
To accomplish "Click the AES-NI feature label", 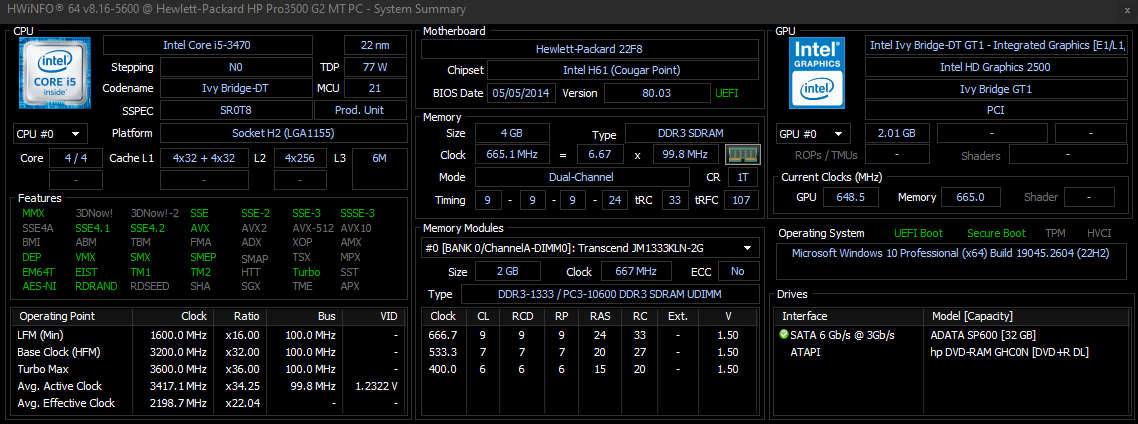I will (x=38, y=286).
